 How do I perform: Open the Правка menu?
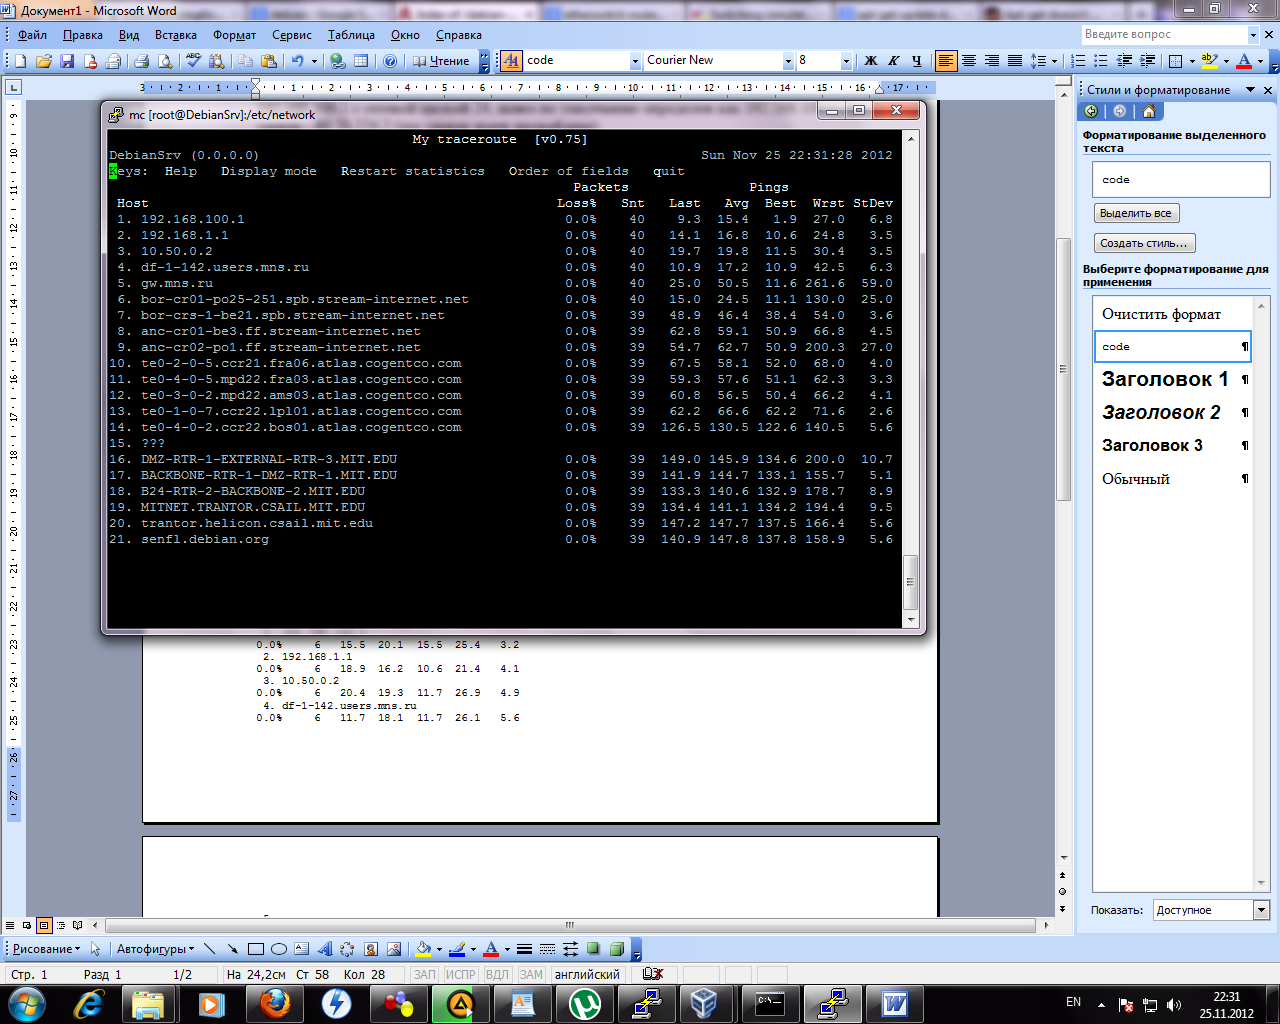tap(82, 35)
